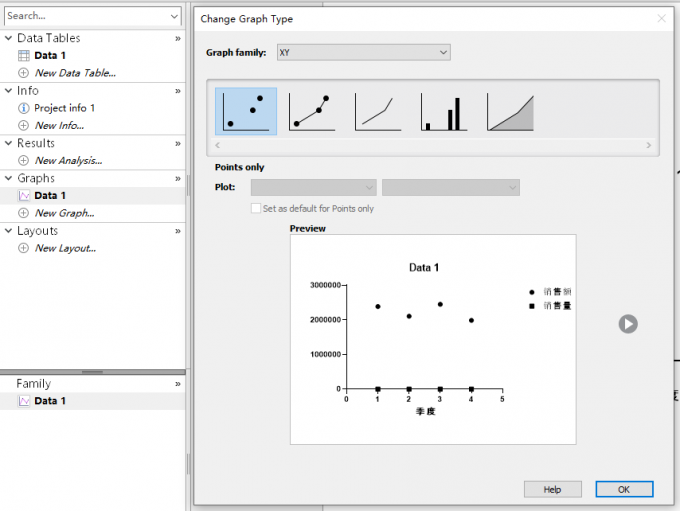The image size is (680, 511).
Task: Select the Points only graph type icon
Action: pos(246,111)
